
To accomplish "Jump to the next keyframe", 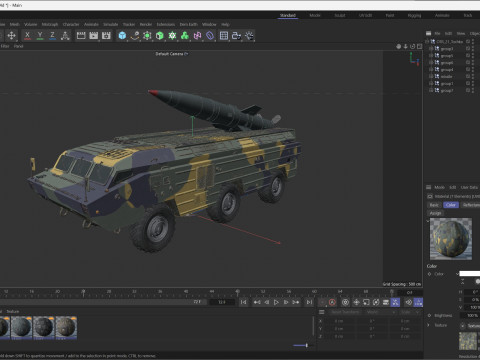I will coord(296,302).
